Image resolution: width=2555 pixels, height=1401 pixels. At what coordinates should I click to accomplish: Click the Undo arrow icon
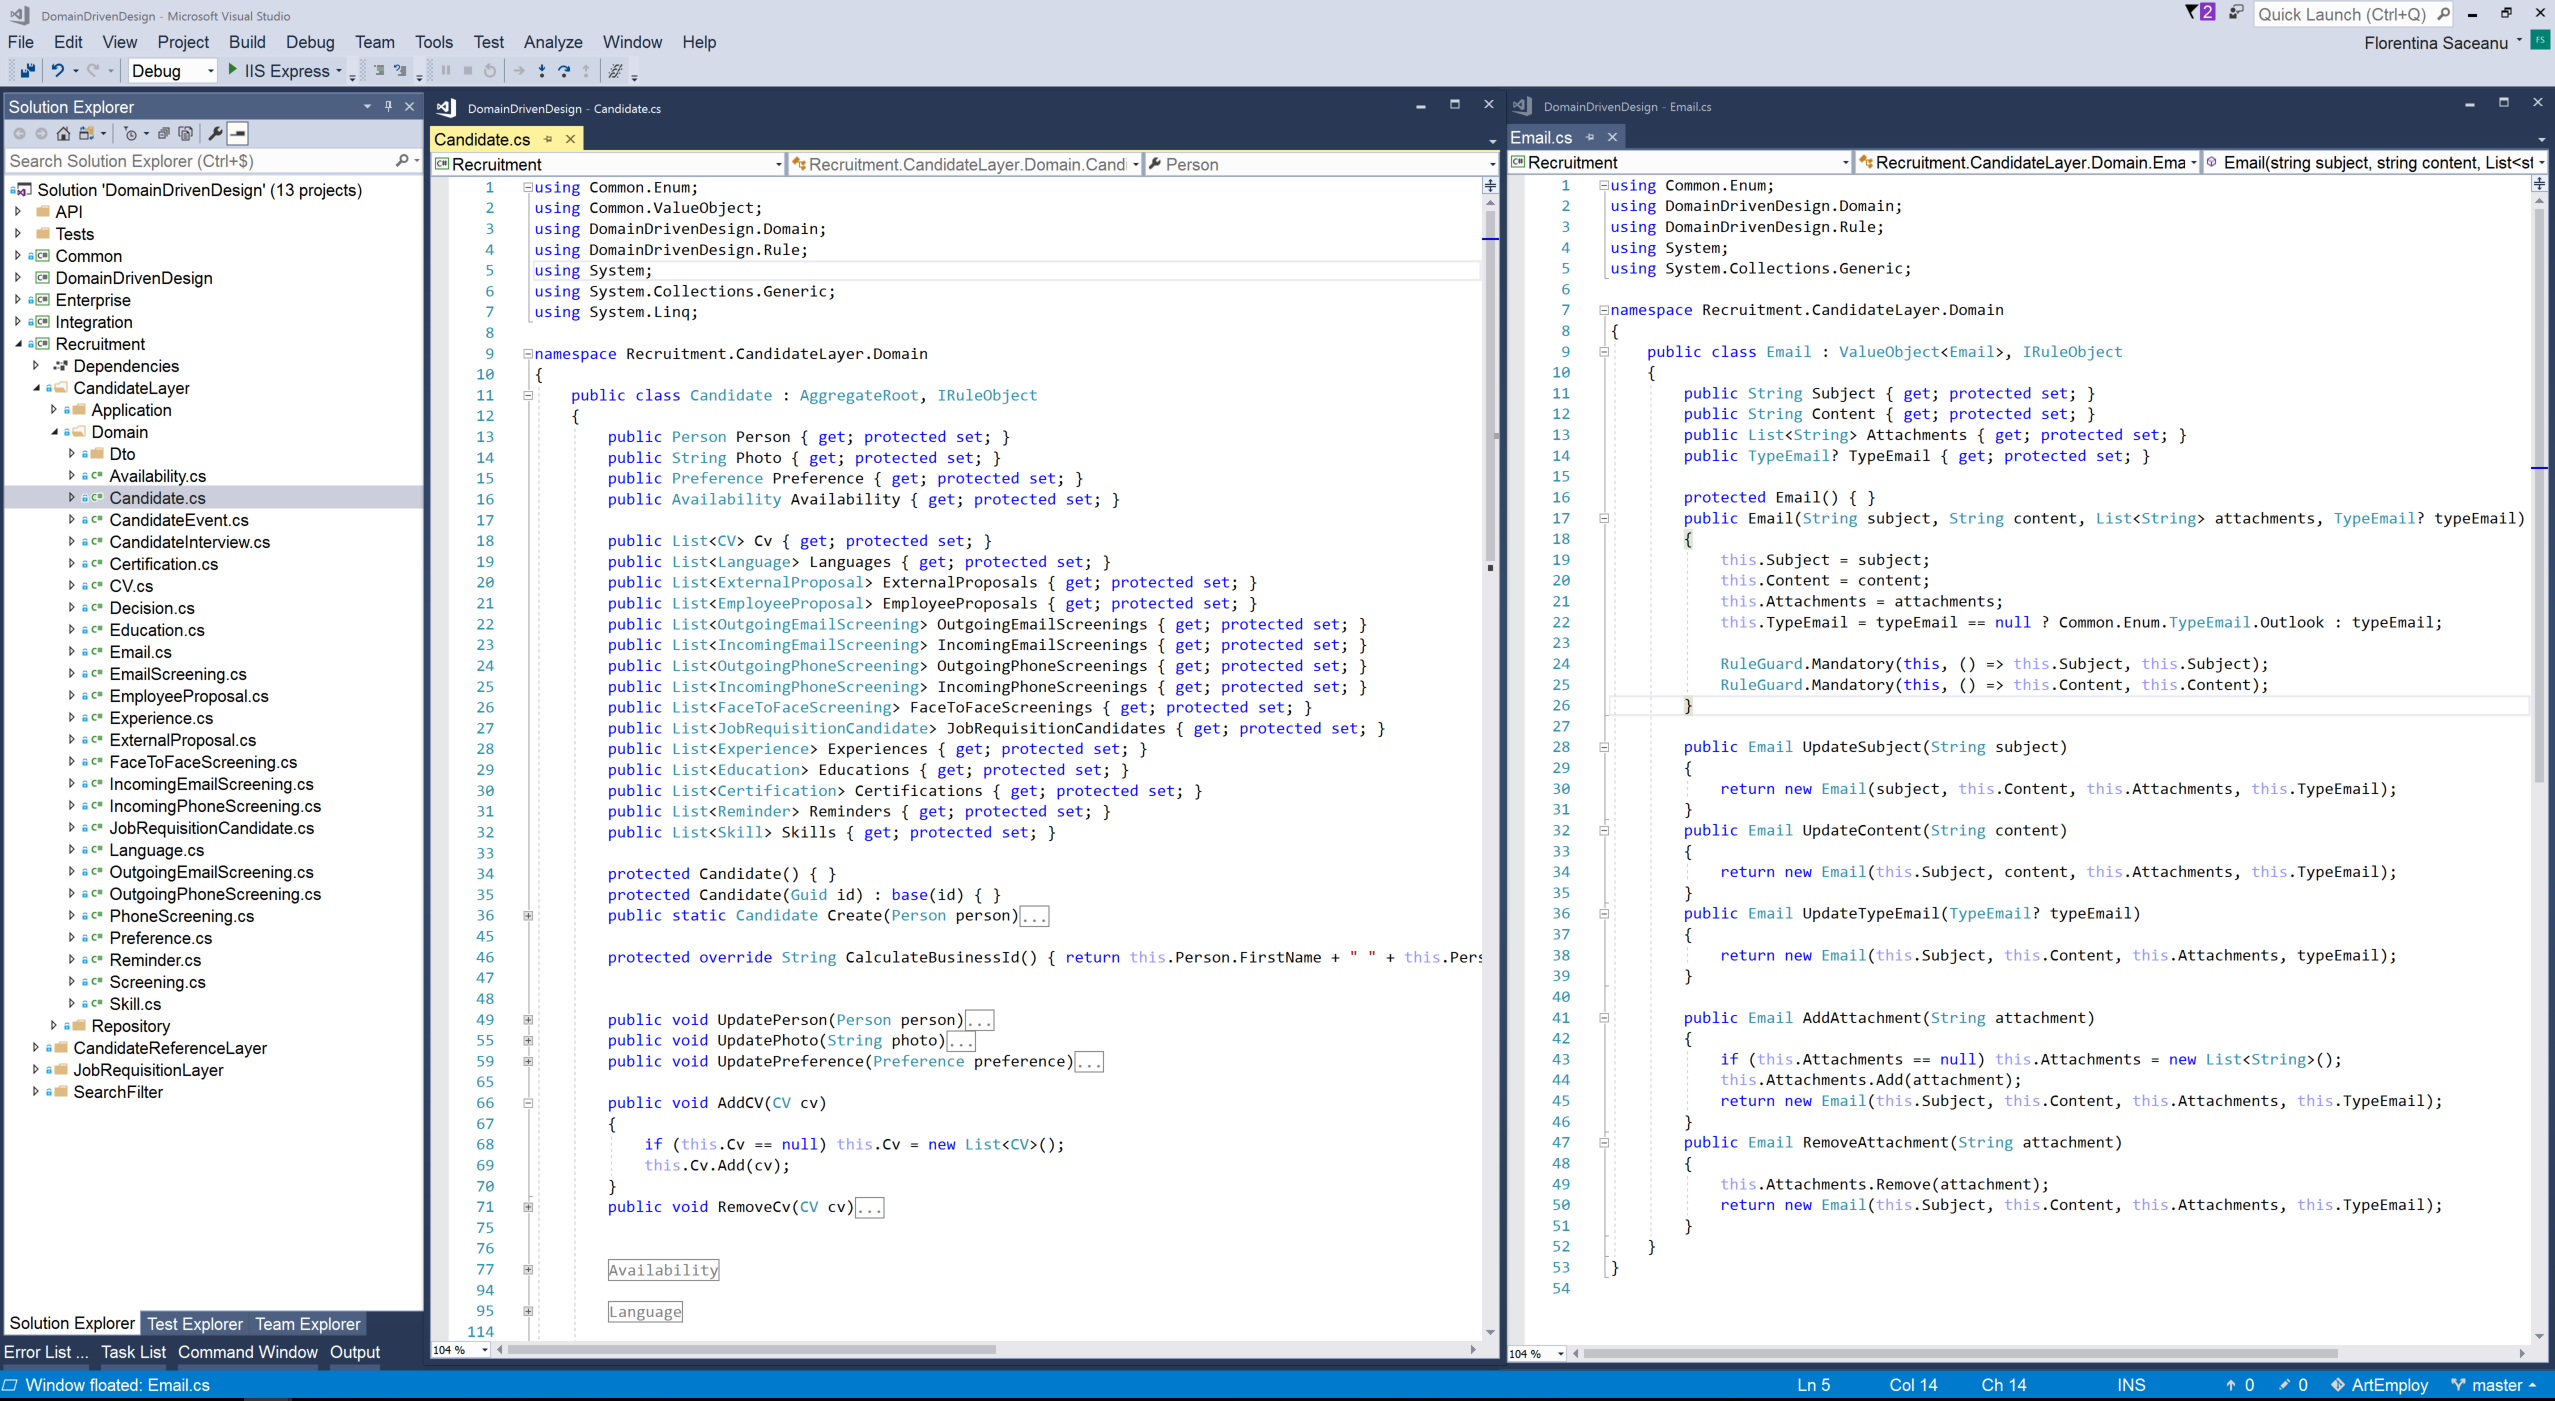58,70
